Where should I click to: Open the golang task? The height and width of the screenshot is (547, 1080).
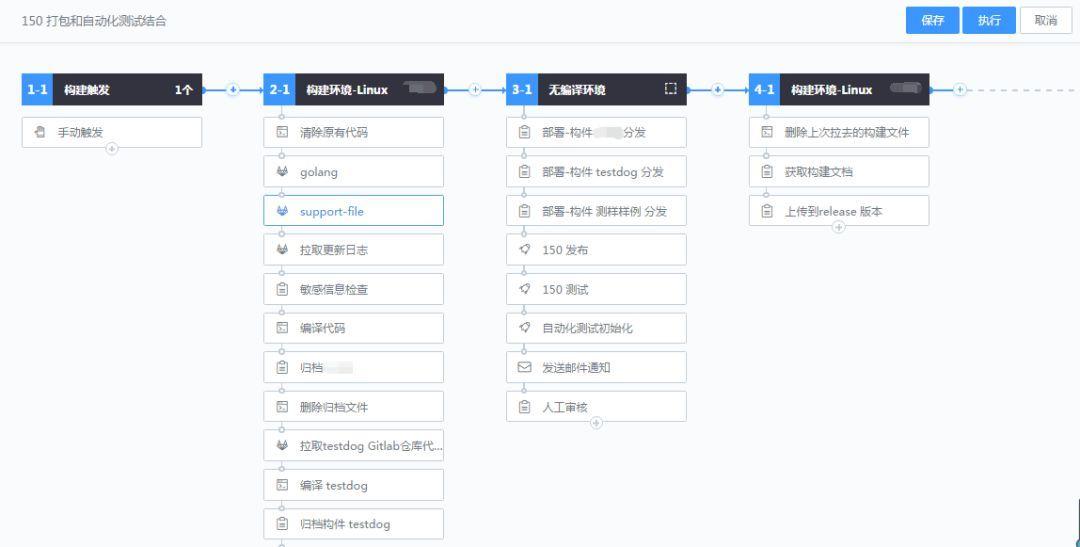[353, 172]
